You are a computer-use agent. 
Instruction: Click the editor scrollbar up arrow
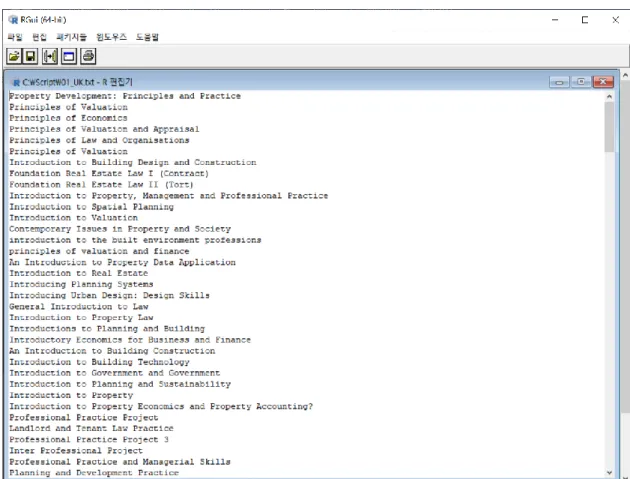click(610, 96)
